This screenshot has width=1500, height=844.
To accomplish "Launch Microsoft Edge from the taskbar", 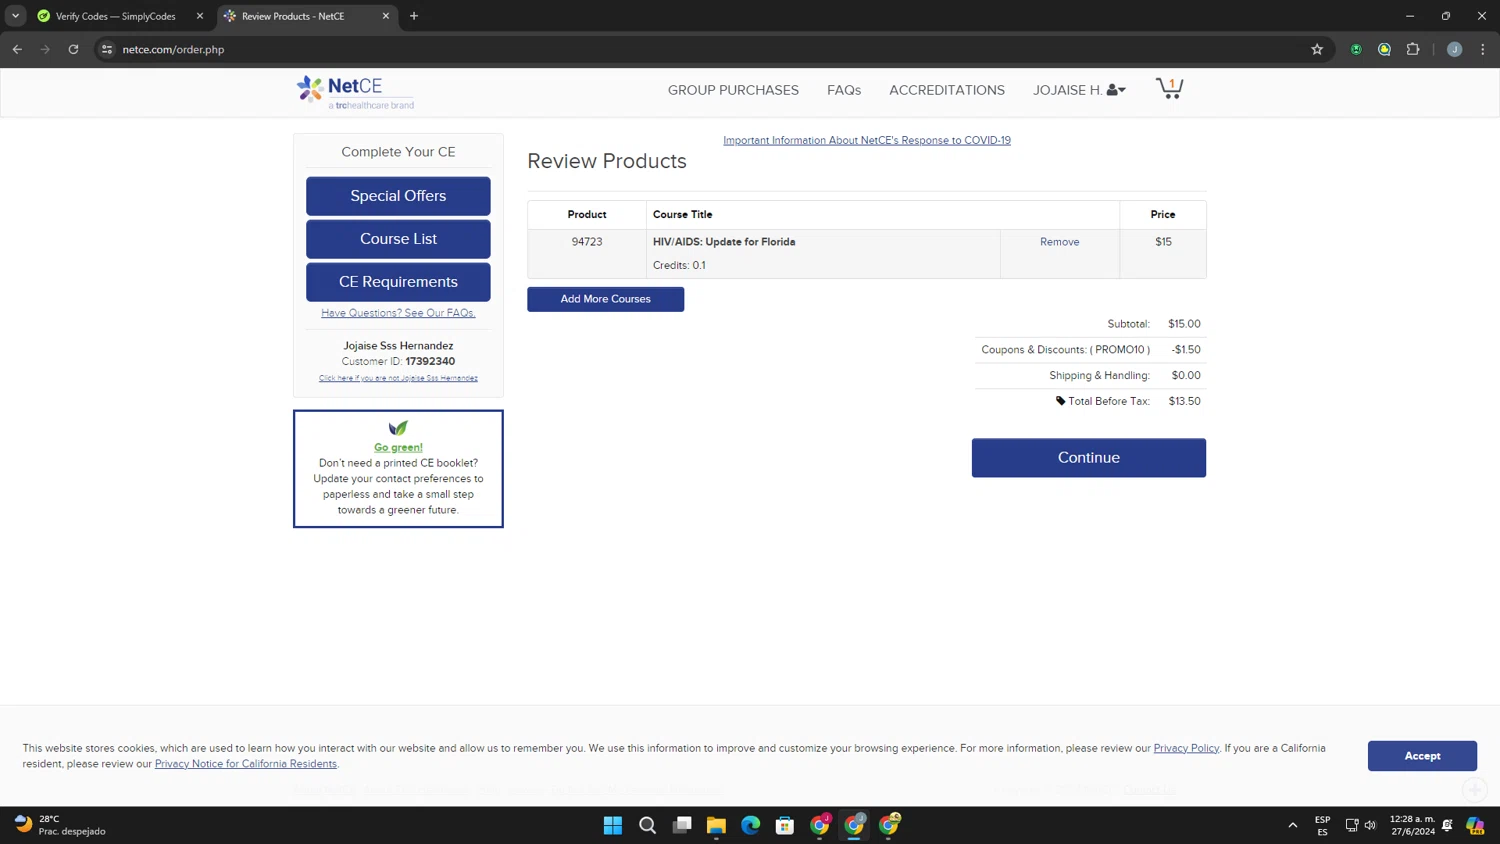I will 751,825.
